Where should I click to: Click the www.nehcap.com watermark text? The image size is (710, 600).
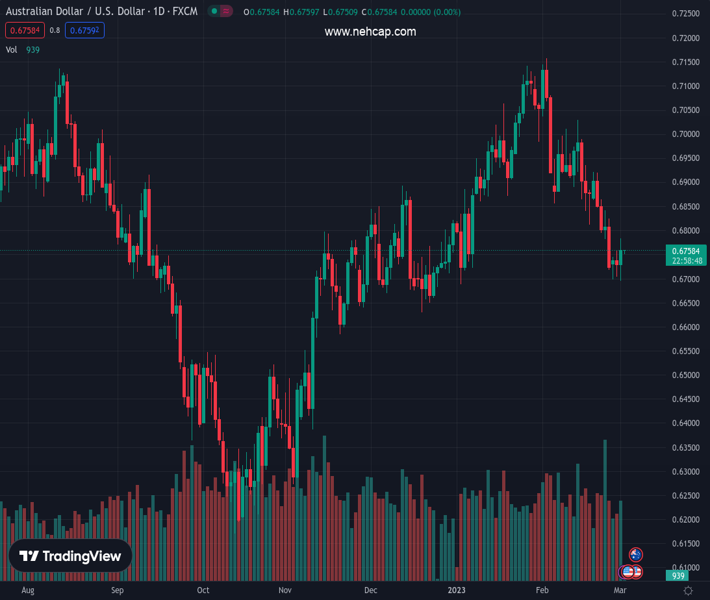click(x=370, y=32)
